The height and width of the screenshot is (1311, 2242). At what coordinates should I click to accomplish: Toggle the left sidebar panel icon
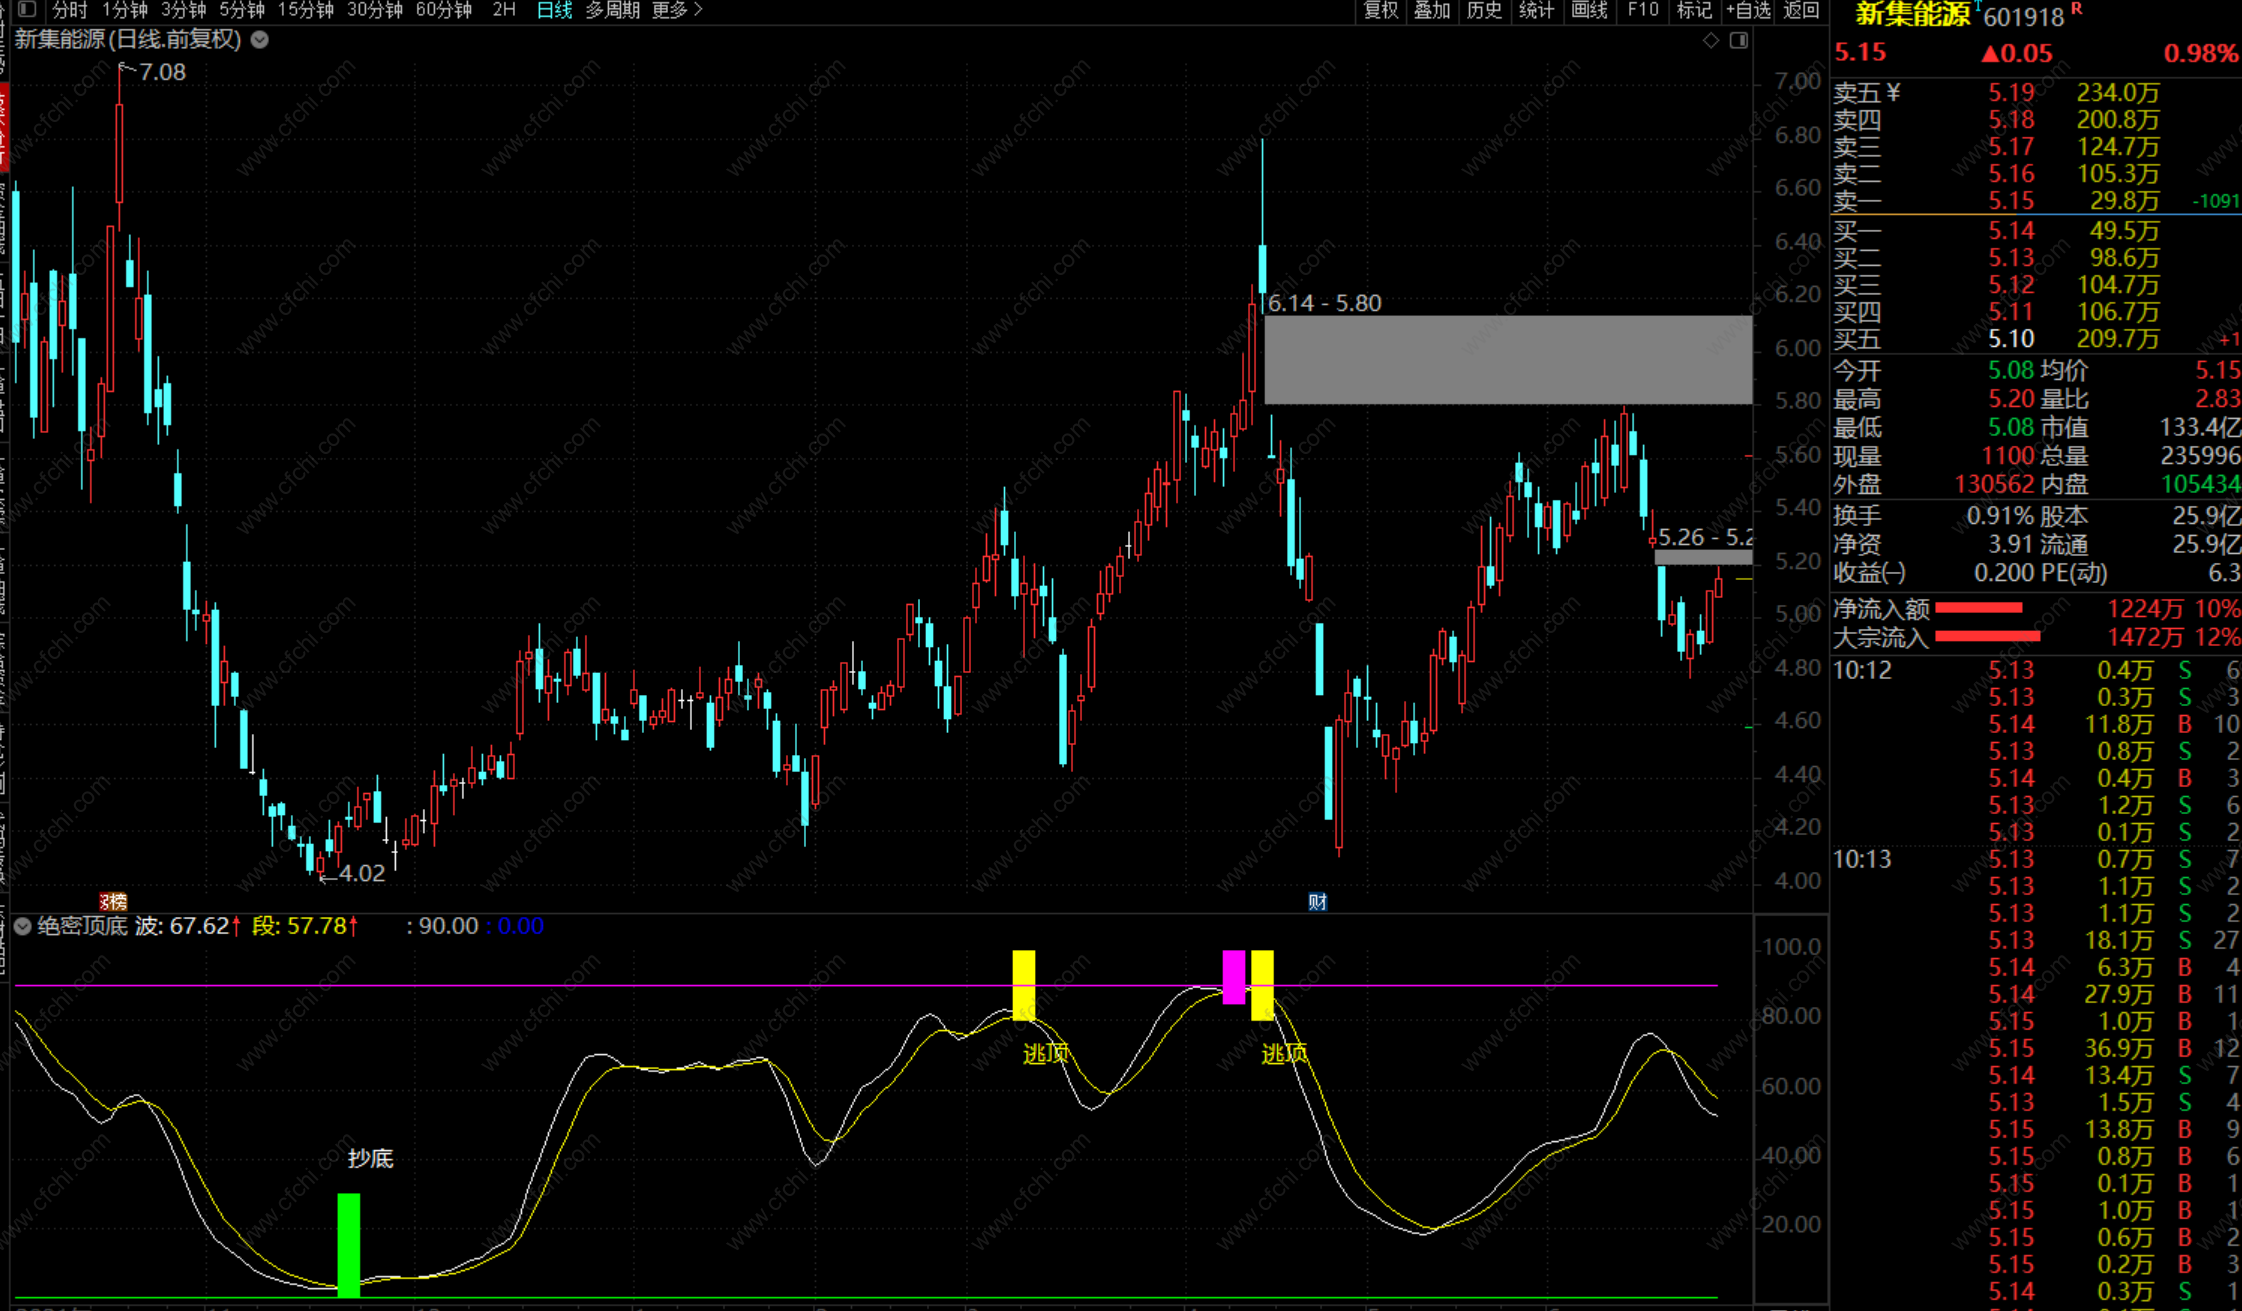(x=28, y=10)
